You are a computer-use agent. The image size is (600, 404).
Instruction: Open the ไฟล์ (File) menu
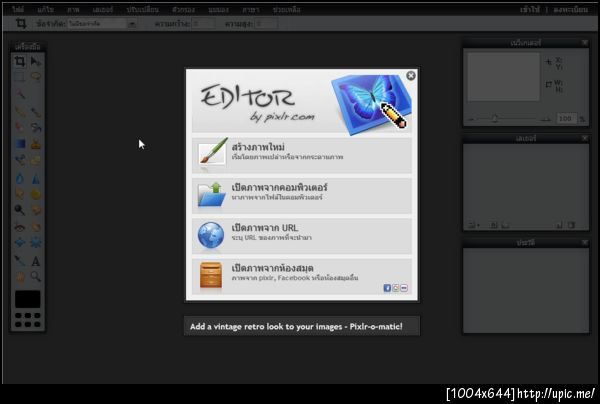18,10
